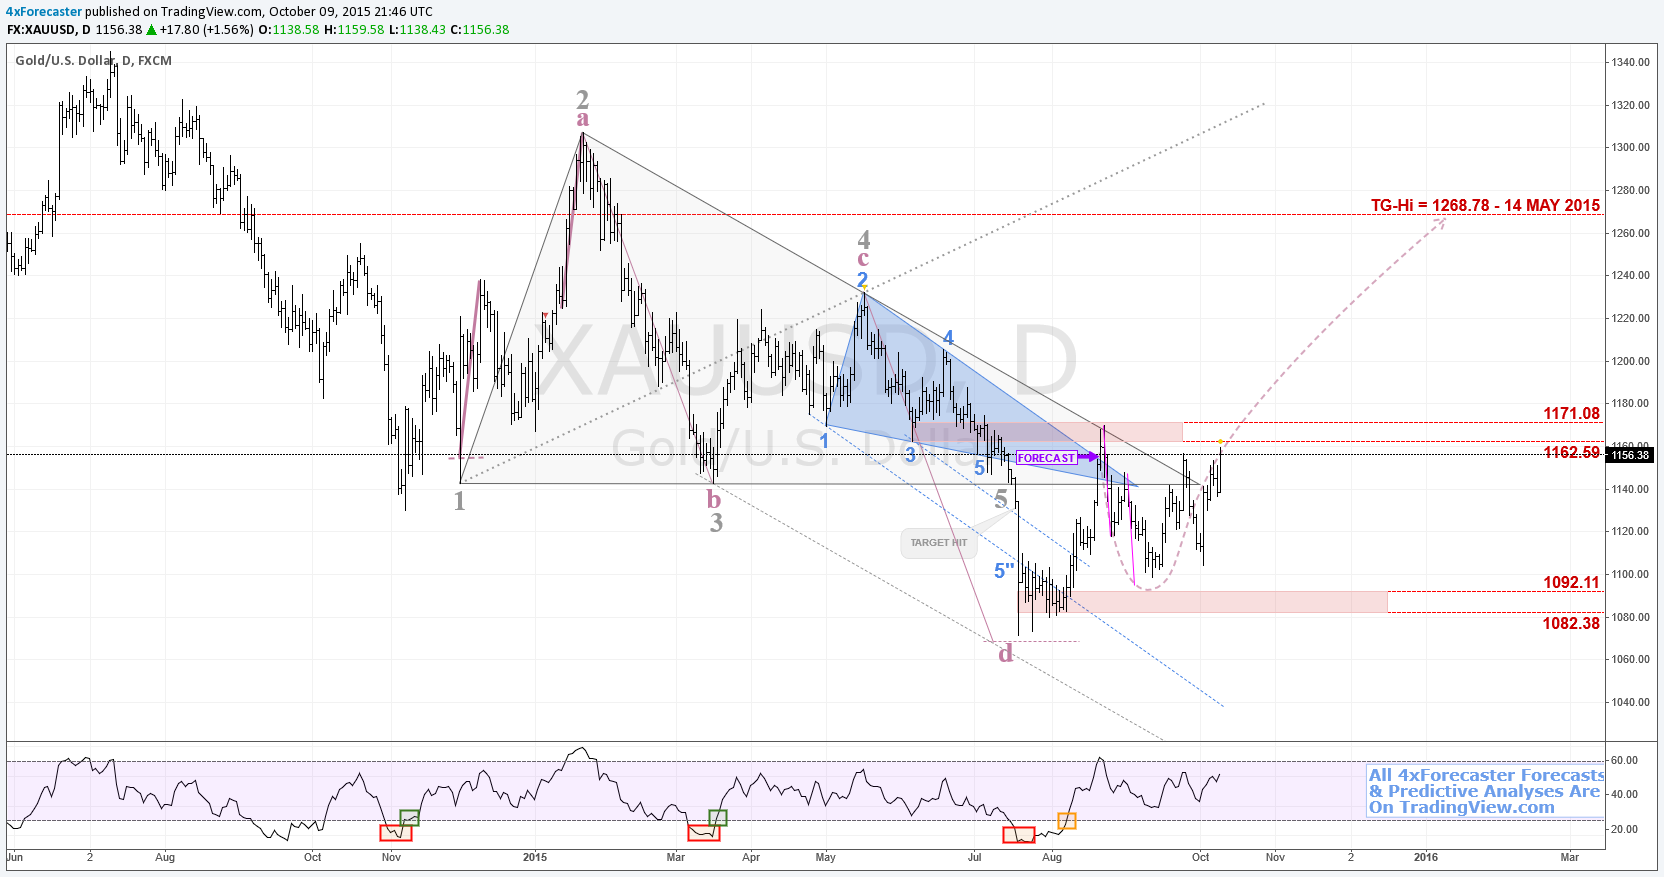Select pink wave label a at the peak

point(583,118)
